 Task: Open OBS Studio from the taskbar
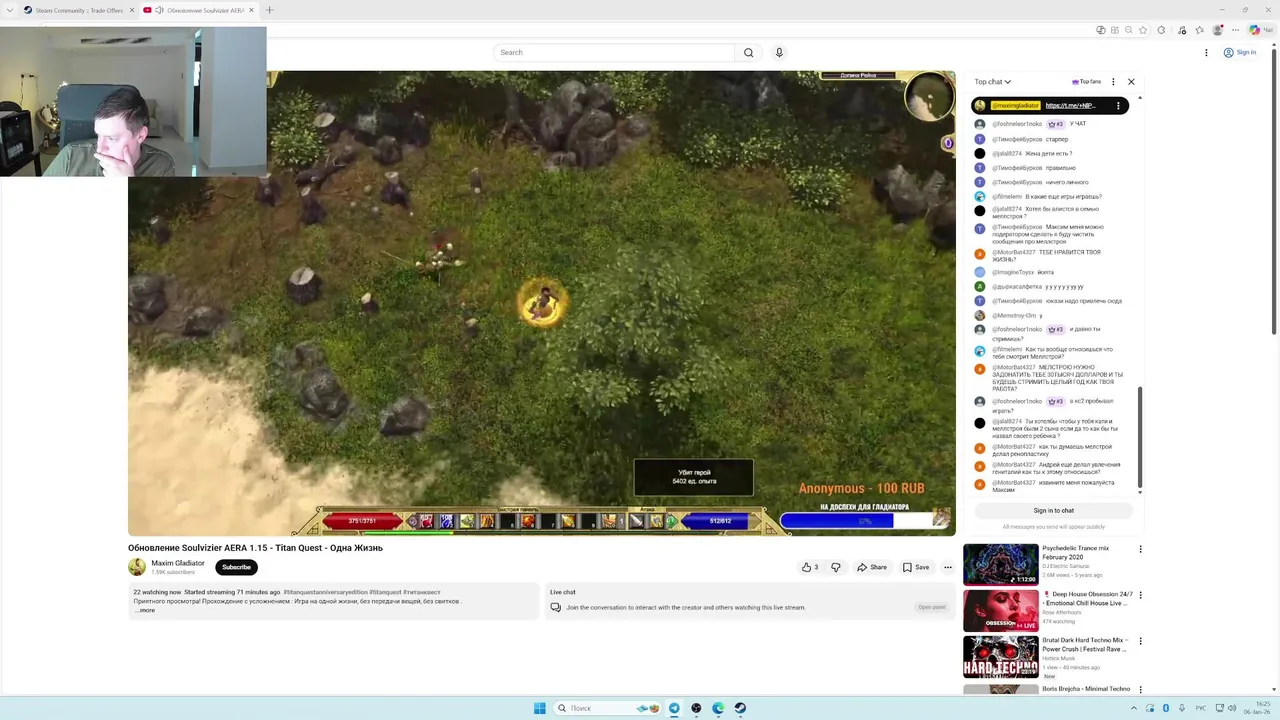coord(696,708)
